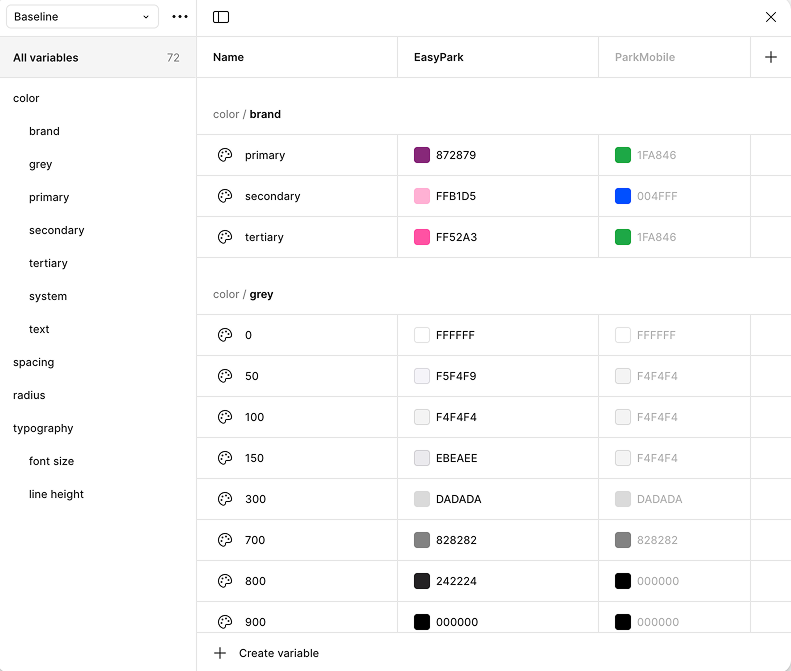Click the palette icon beside primary variable

pyautogui.click(x=225, y=155)
